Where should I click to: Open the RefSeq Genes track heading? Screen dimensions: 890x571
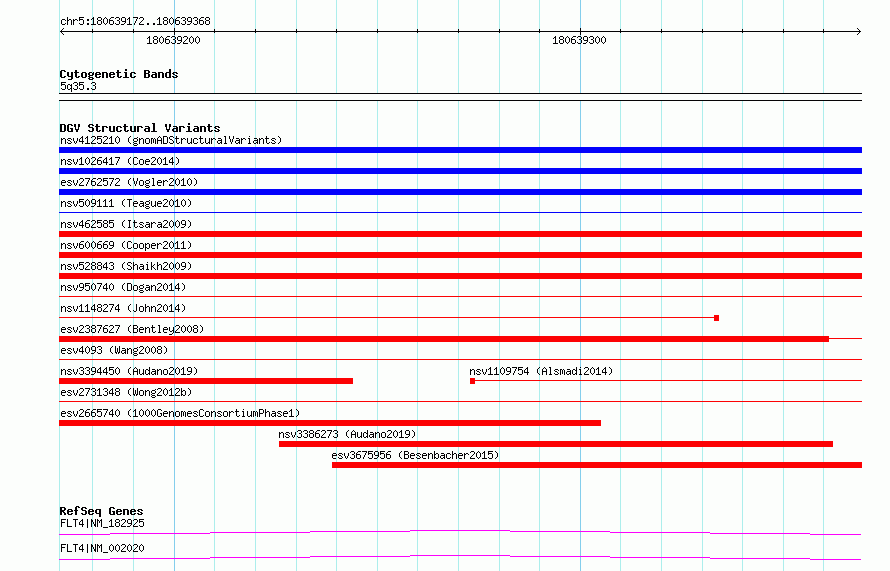click(101, 511)
